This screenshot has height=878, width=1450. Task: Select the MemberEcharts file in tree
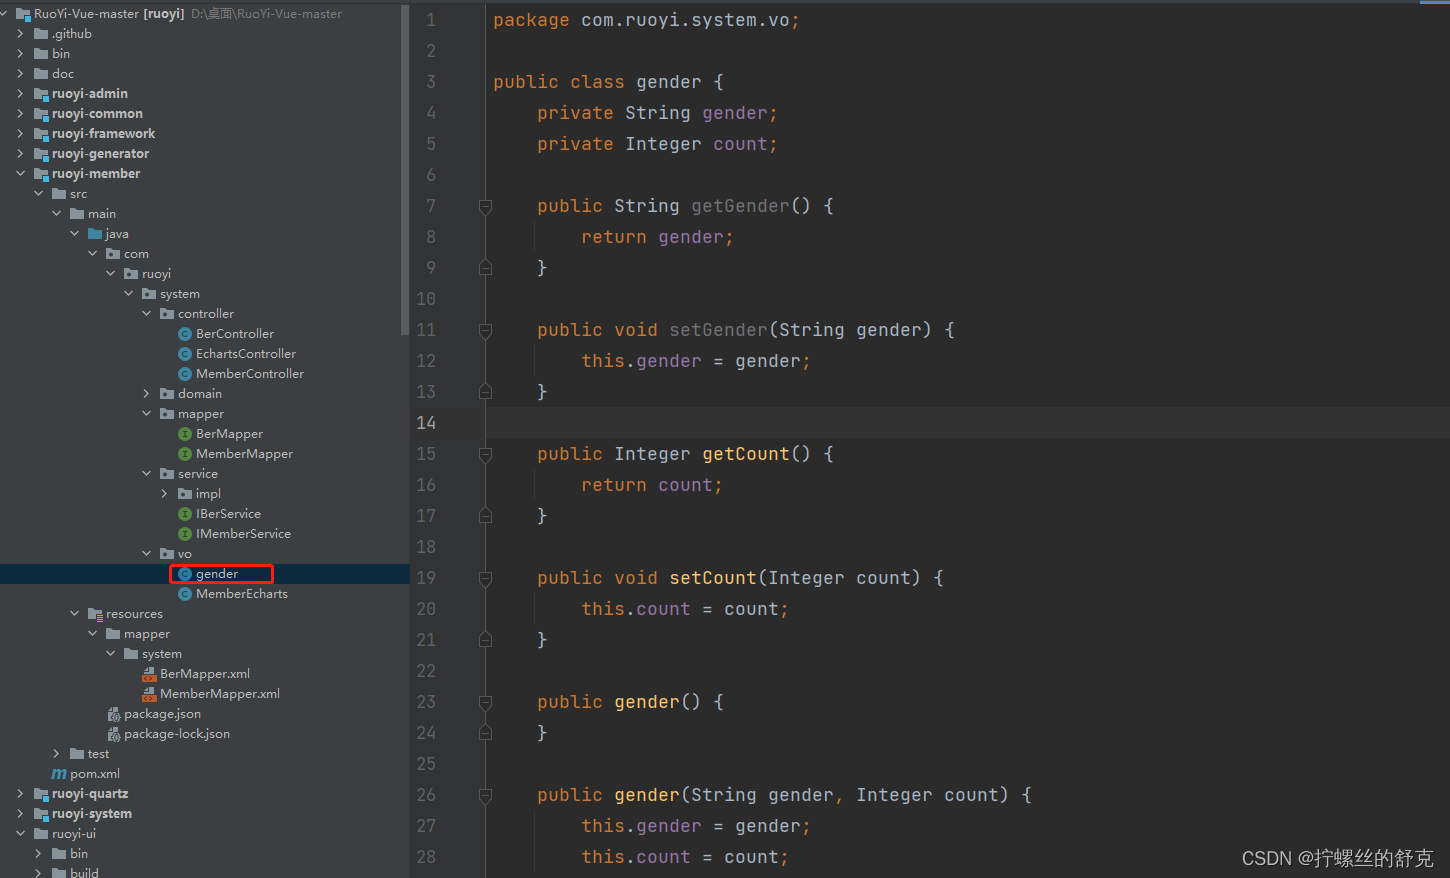tap(242, 594)
